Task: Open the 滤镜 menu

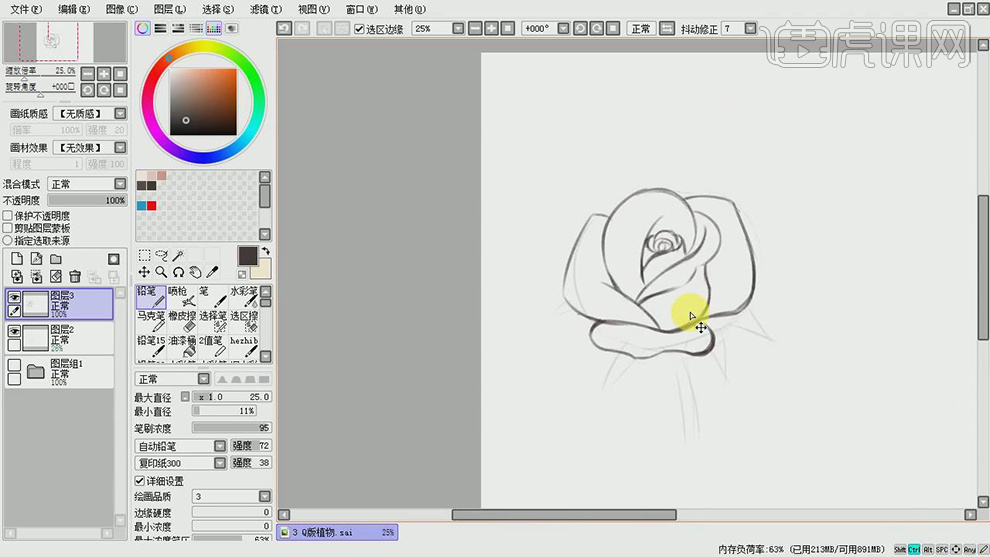Action: click(x=264, y=9)
